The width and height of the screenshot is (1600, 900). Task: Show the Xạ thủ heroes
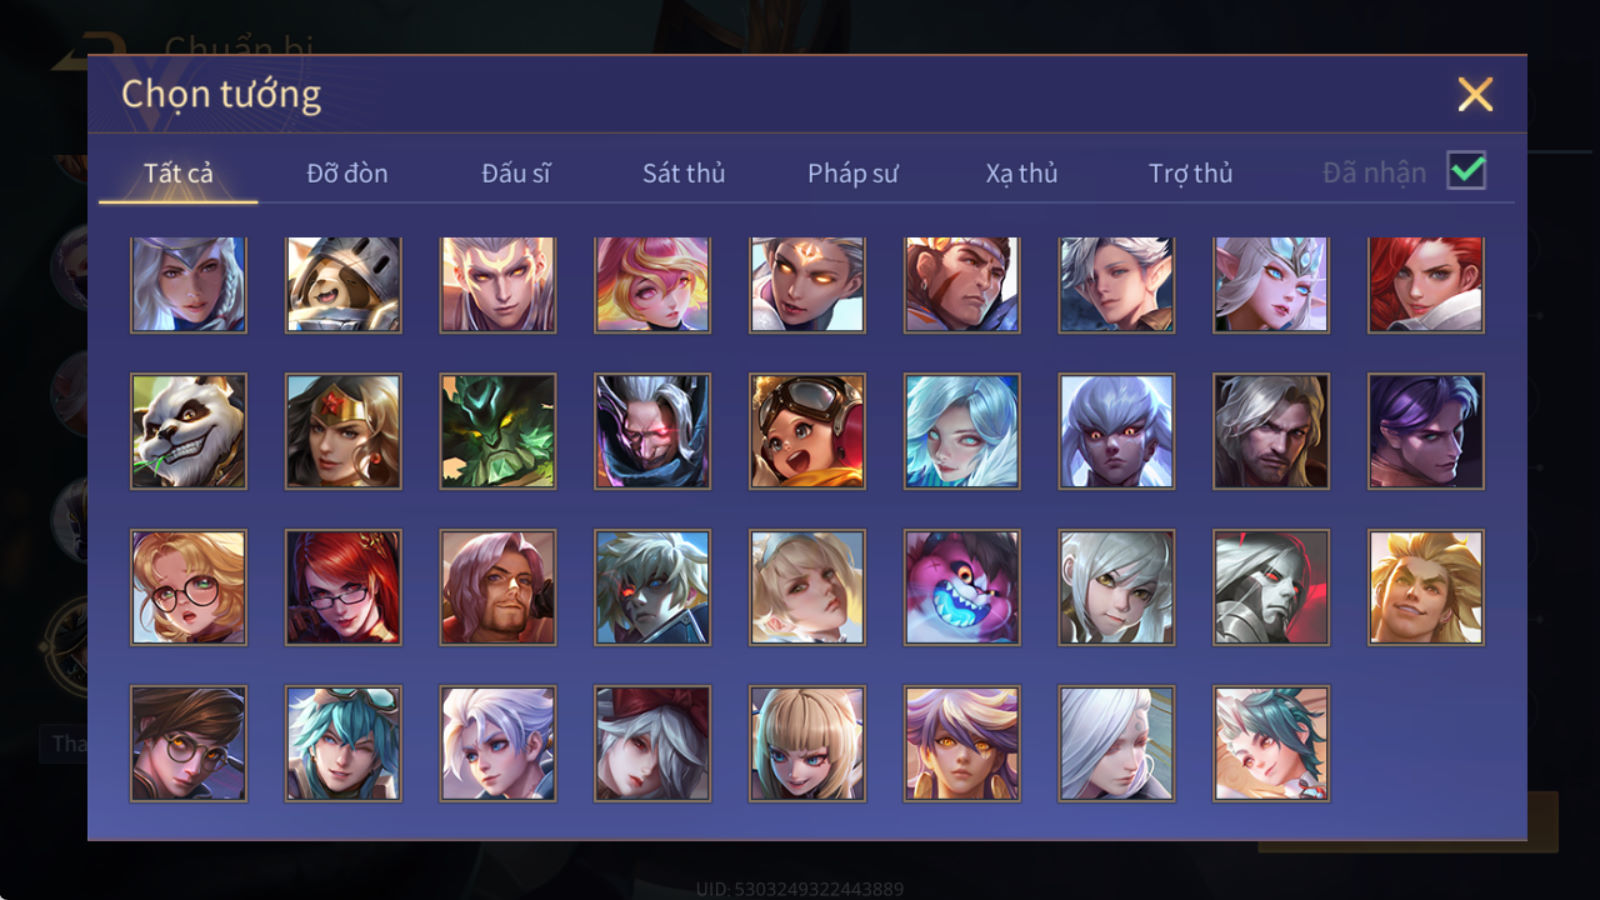(1021, 173)
